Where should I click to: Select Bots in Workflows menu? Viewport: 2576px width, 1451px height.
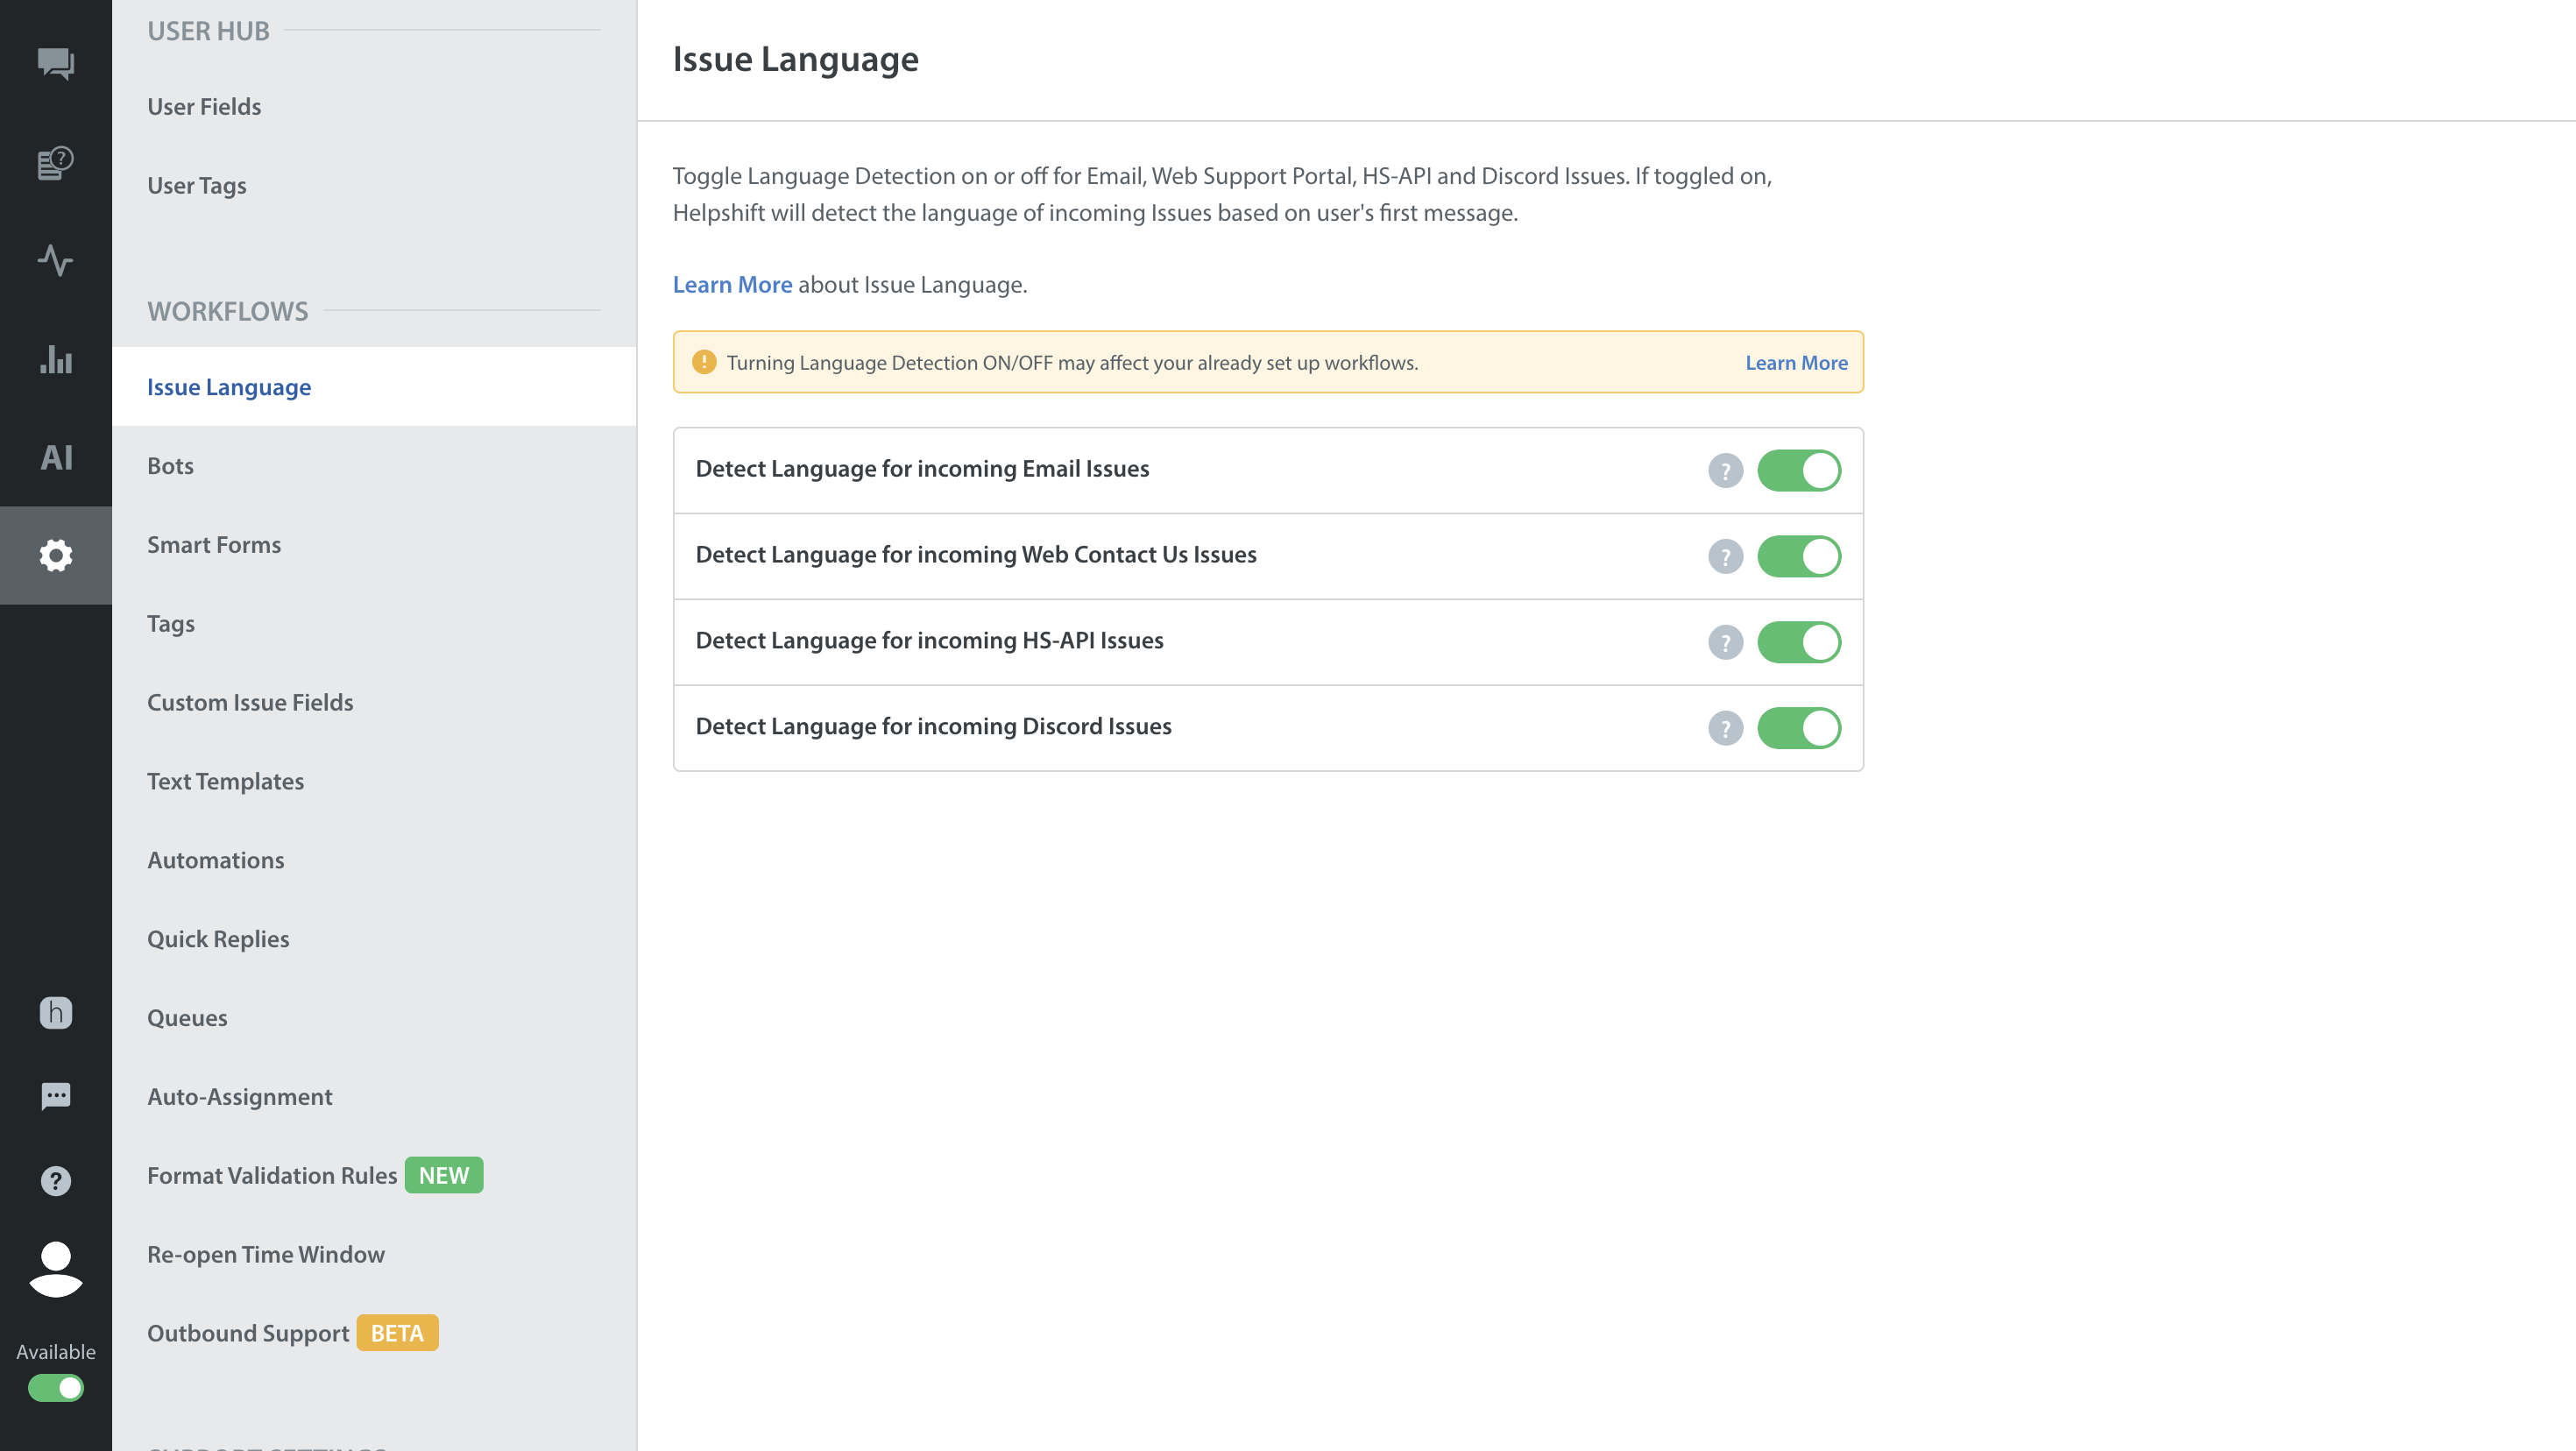pos(170,466)
